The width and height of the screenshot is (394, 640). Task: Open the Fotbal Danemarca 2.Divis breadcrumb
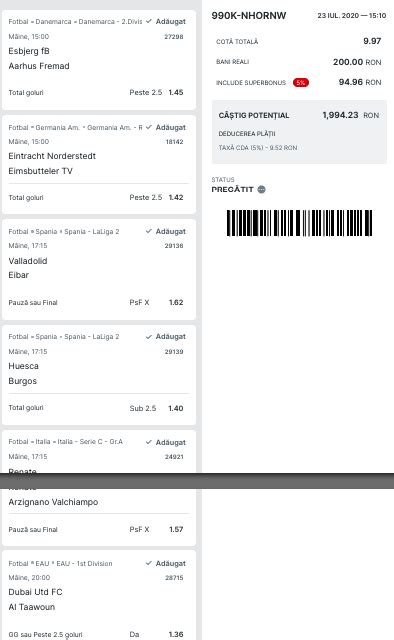coord(75,22)
